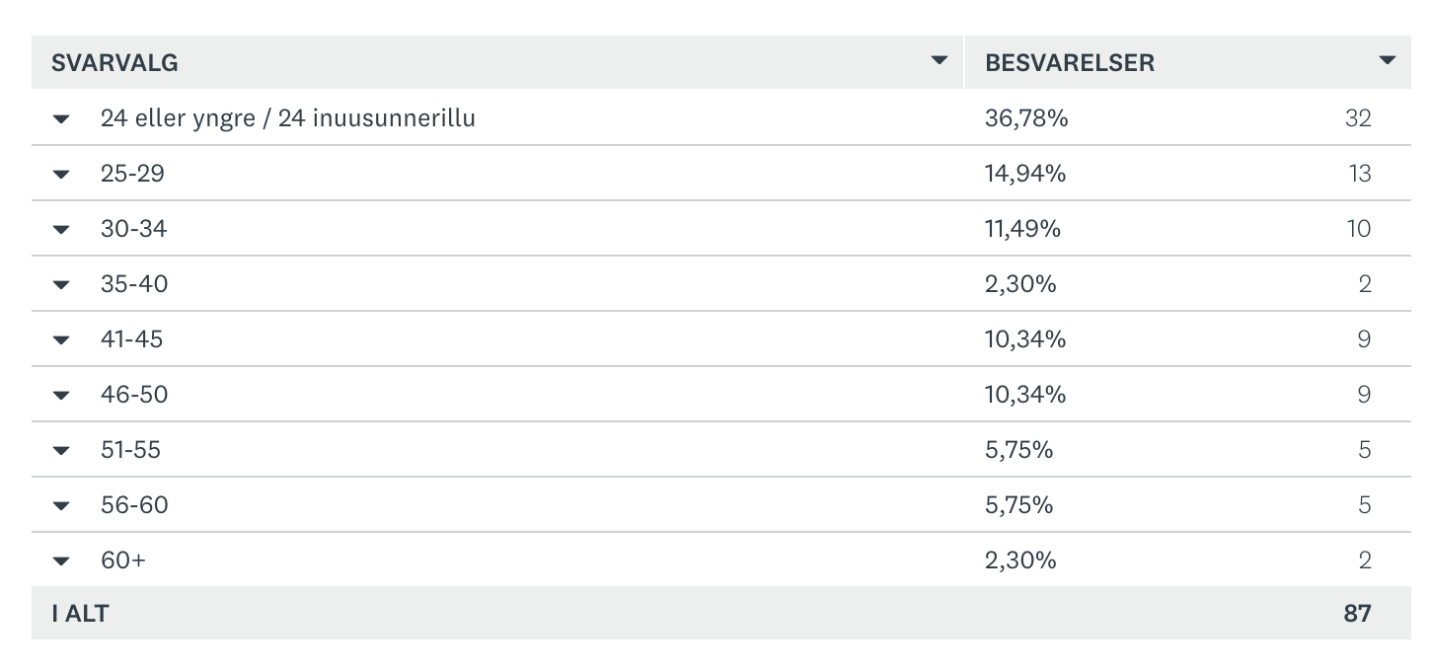The height and width of the screenshot is (671, 1429).
Task: Expand the 46-50 row arrow
Action: tap(62, 396)
